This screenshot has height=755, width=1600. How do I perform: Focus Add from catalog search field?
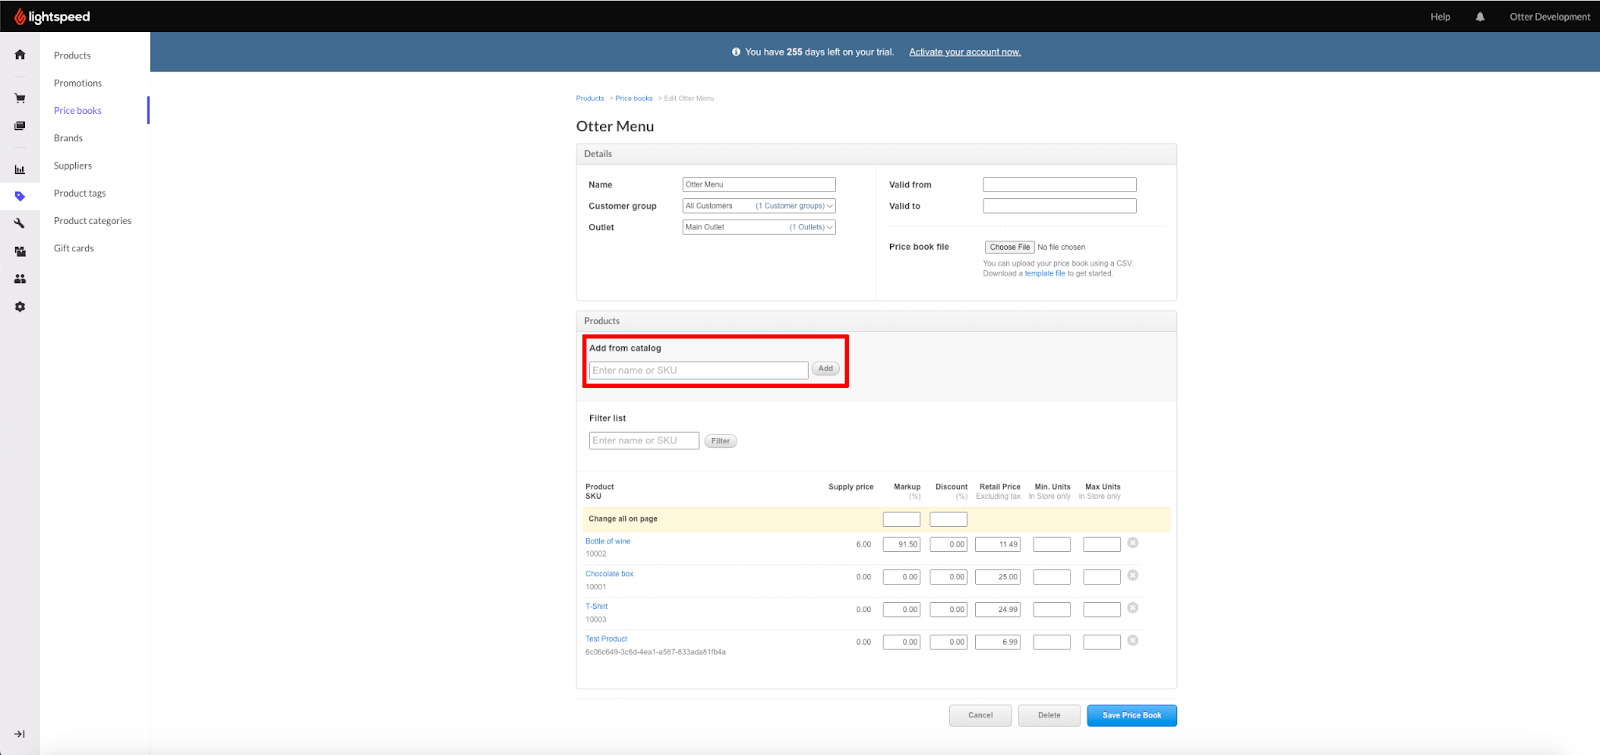[x=698, y=370]
